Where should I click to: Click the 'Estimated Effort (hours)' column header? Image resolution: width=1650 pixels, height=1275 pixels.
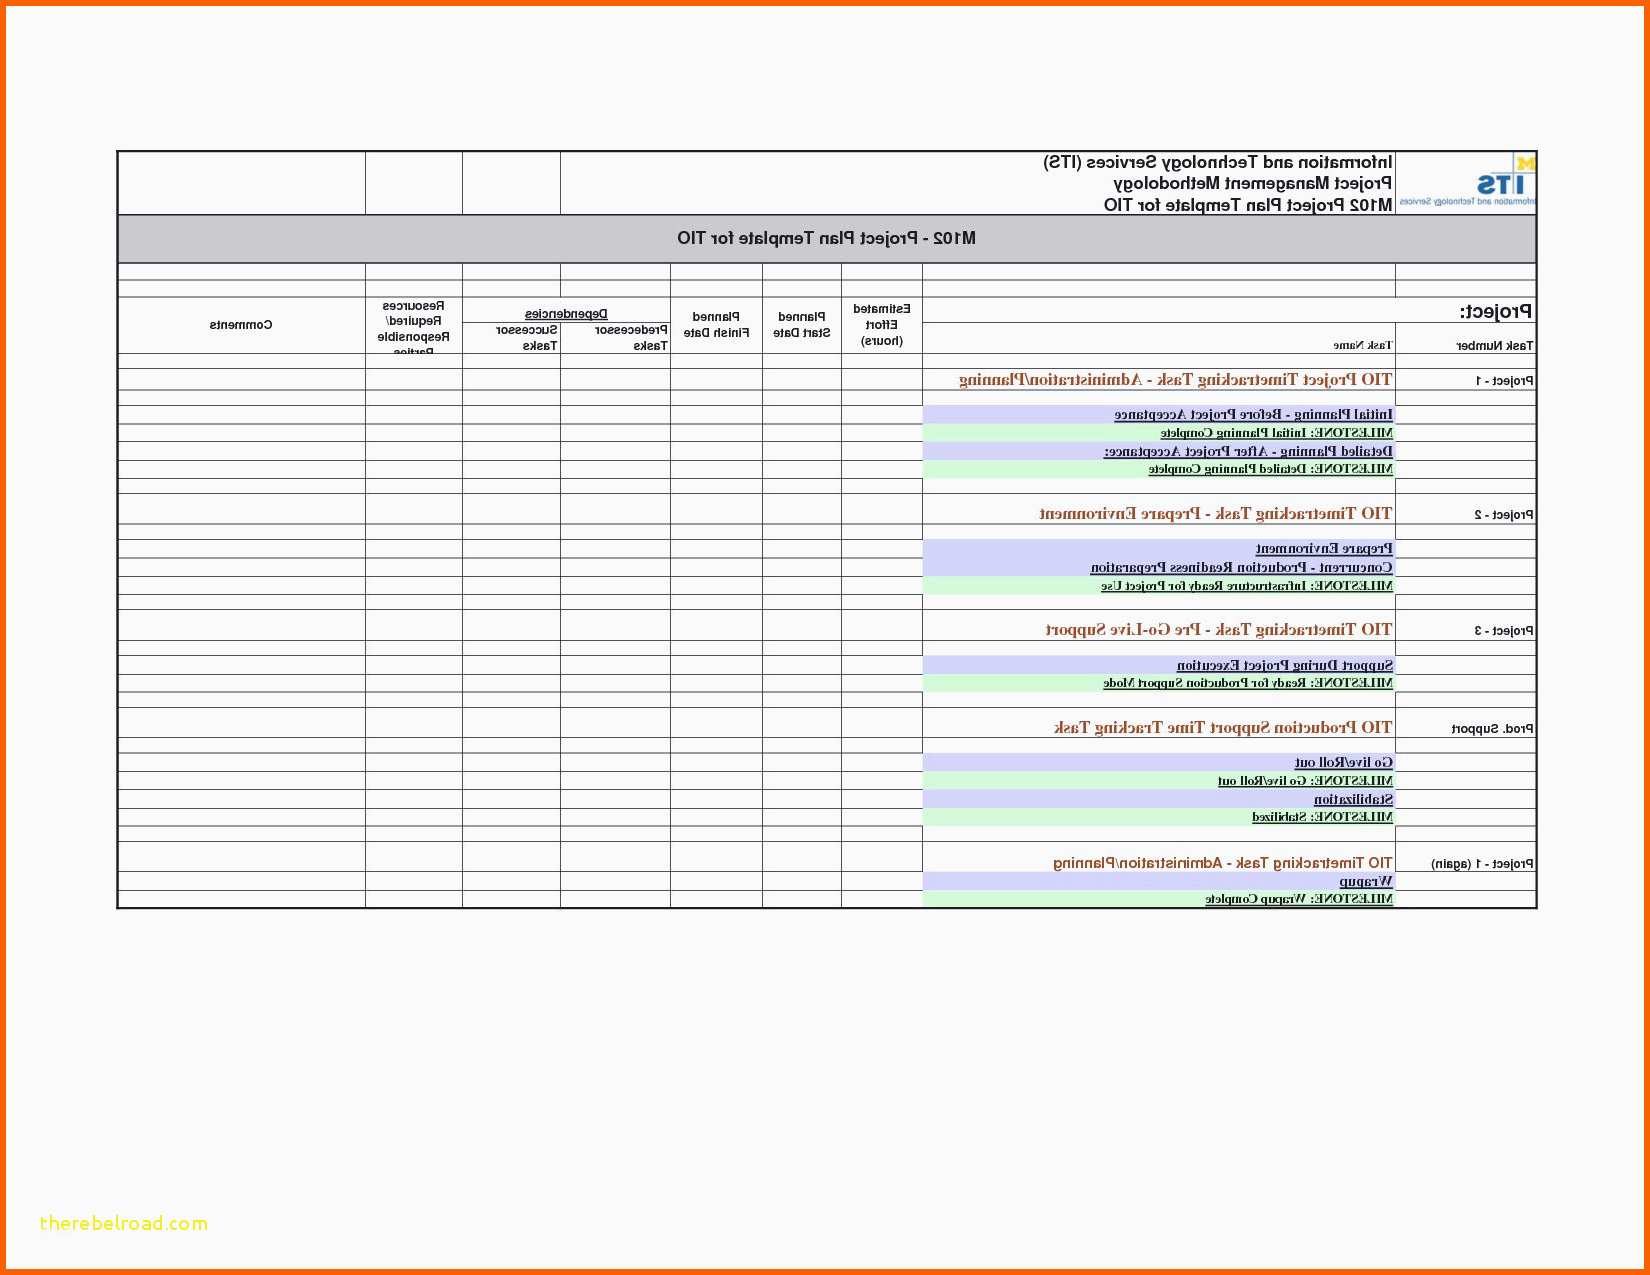pos(881,325)
